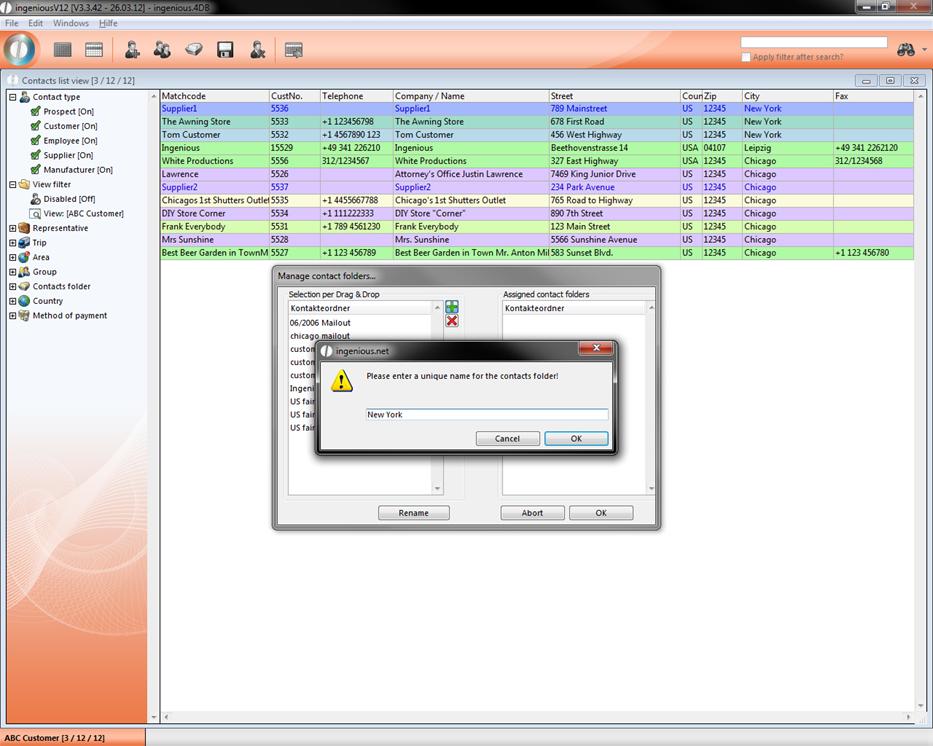Click the Rename button
This screenshot has width=933, height=746.
tap(413, 513)
